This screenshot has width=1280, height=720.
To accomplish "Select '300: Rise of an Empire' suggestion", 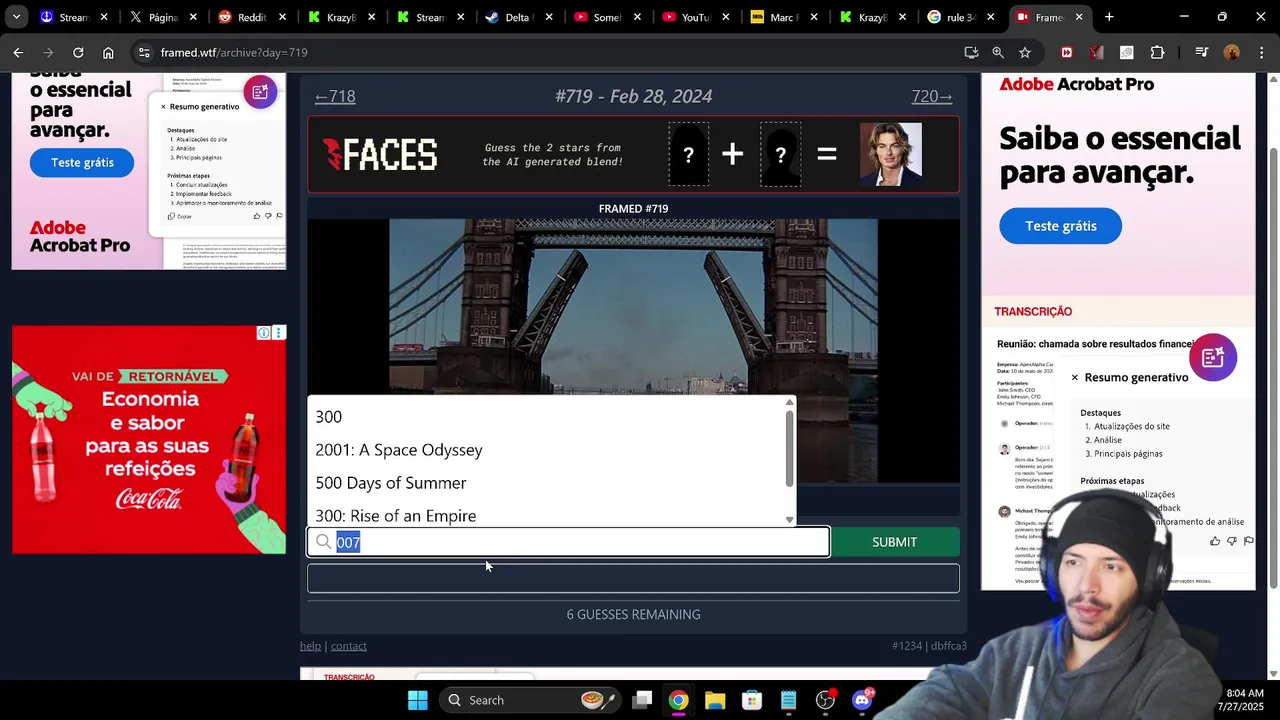I will pos(551,515).
